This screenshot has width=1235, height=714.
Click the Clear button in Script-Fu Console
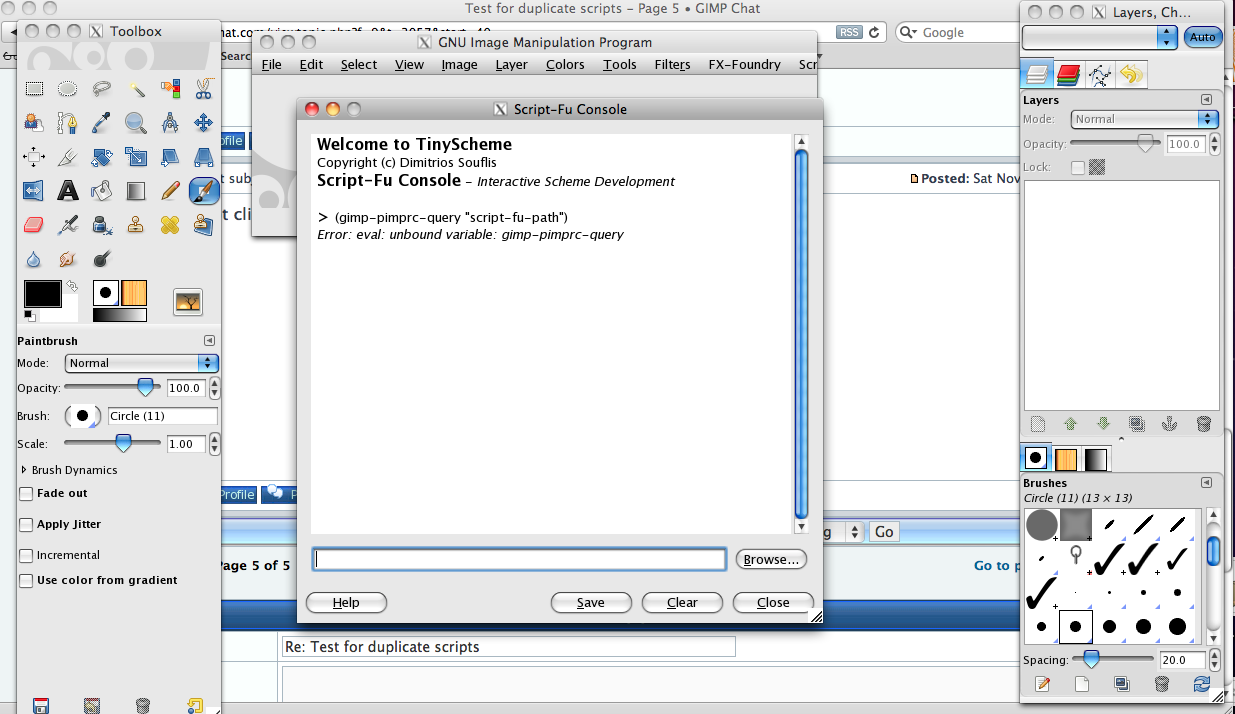click(x=682, y=602)
